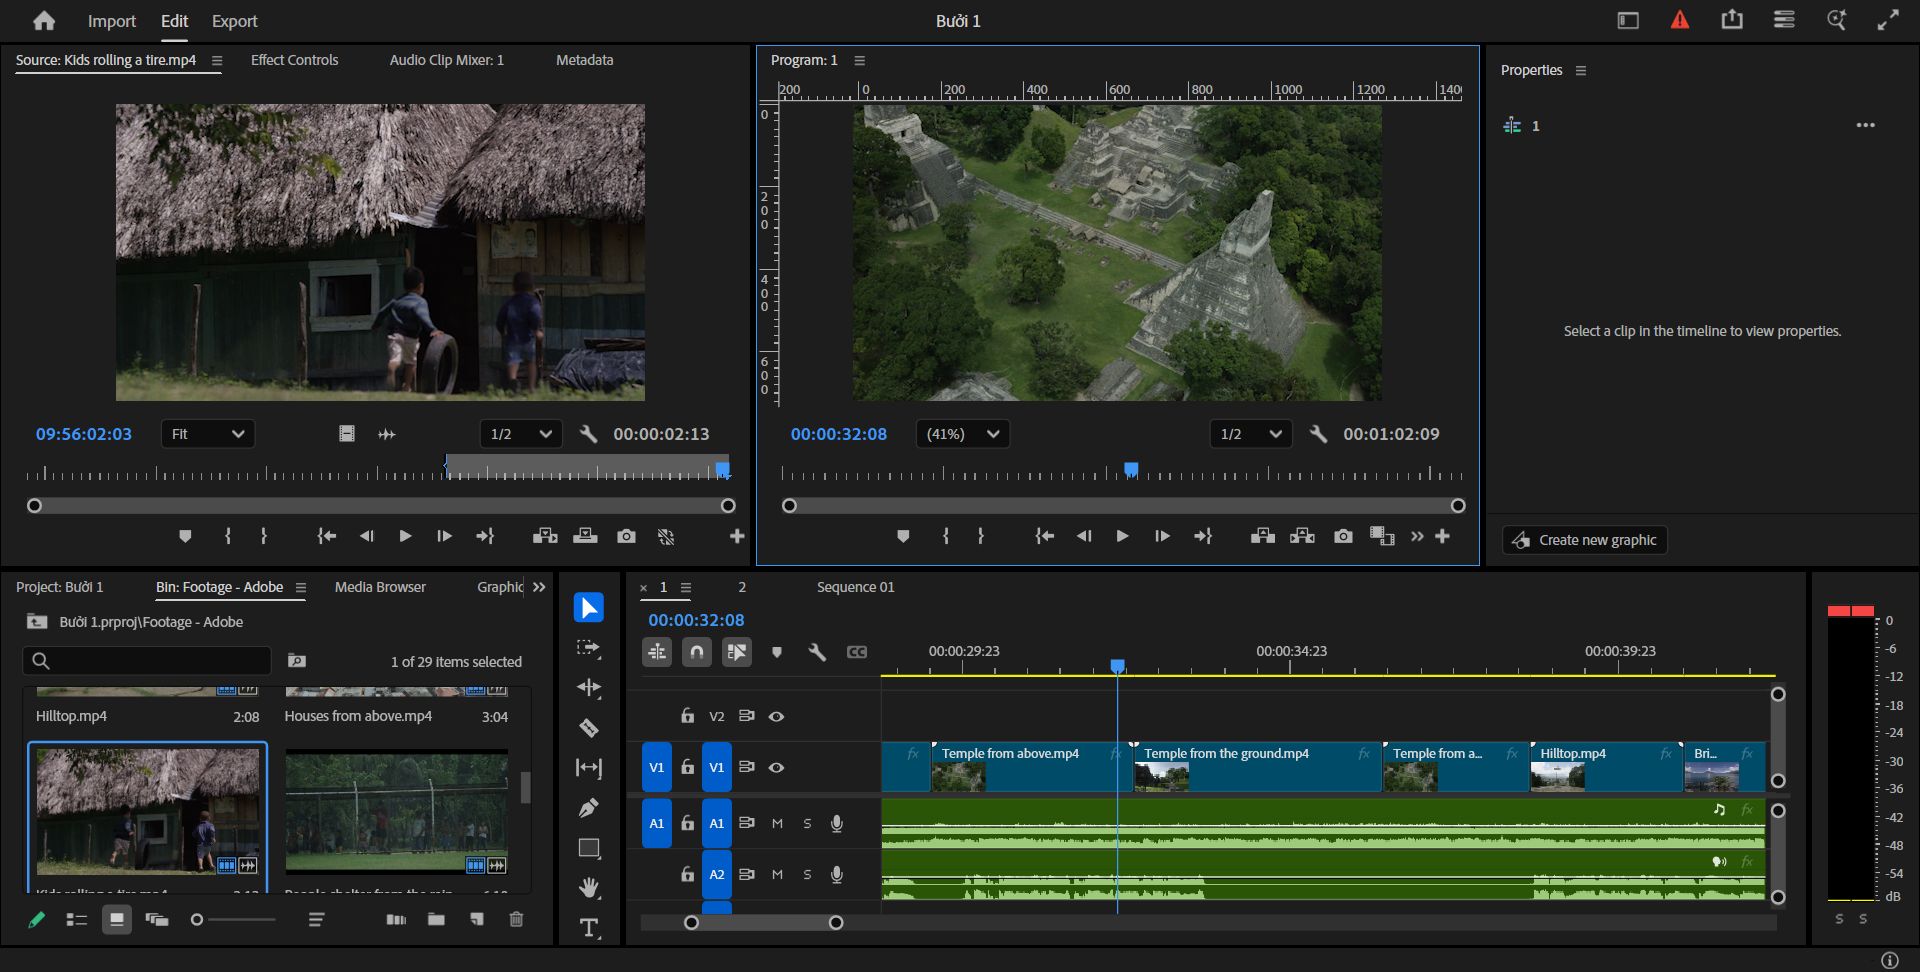The image size is (1920, 972).
Task: Open the Audio Clip Mixer: 1 tab
Action: 447,60
